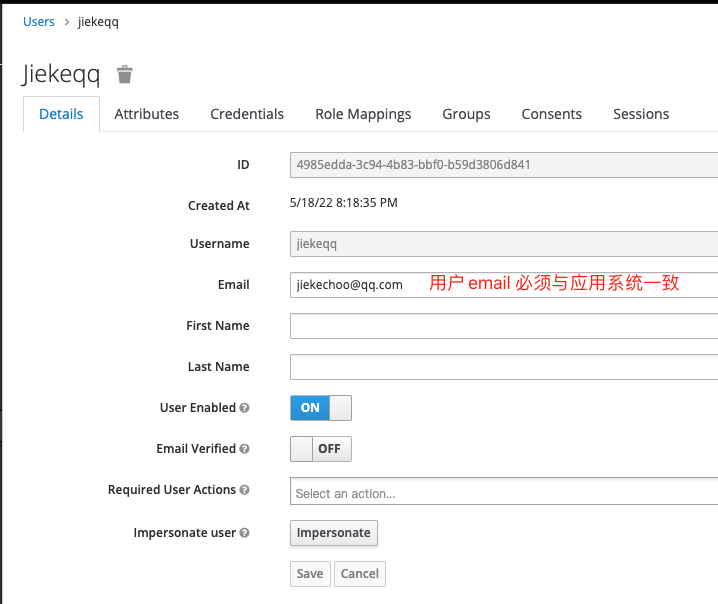The height and width of the screenshot is (604, 718).
Task: Click the Cancel button
Action: (x=360, y=573)
